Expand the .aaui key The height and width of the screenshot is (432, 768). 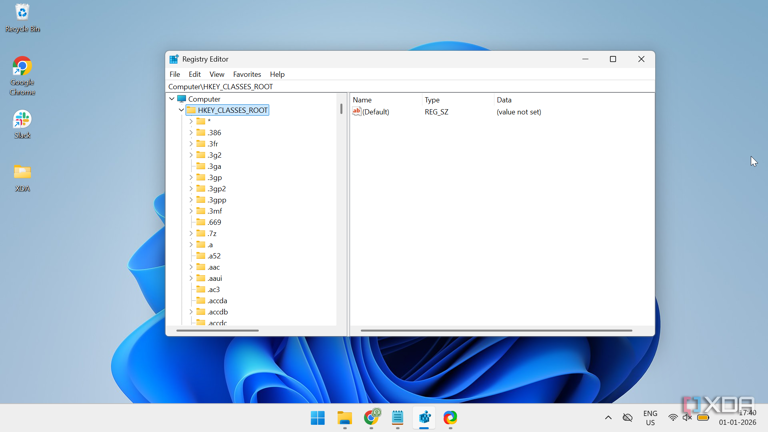coord(191,278)
